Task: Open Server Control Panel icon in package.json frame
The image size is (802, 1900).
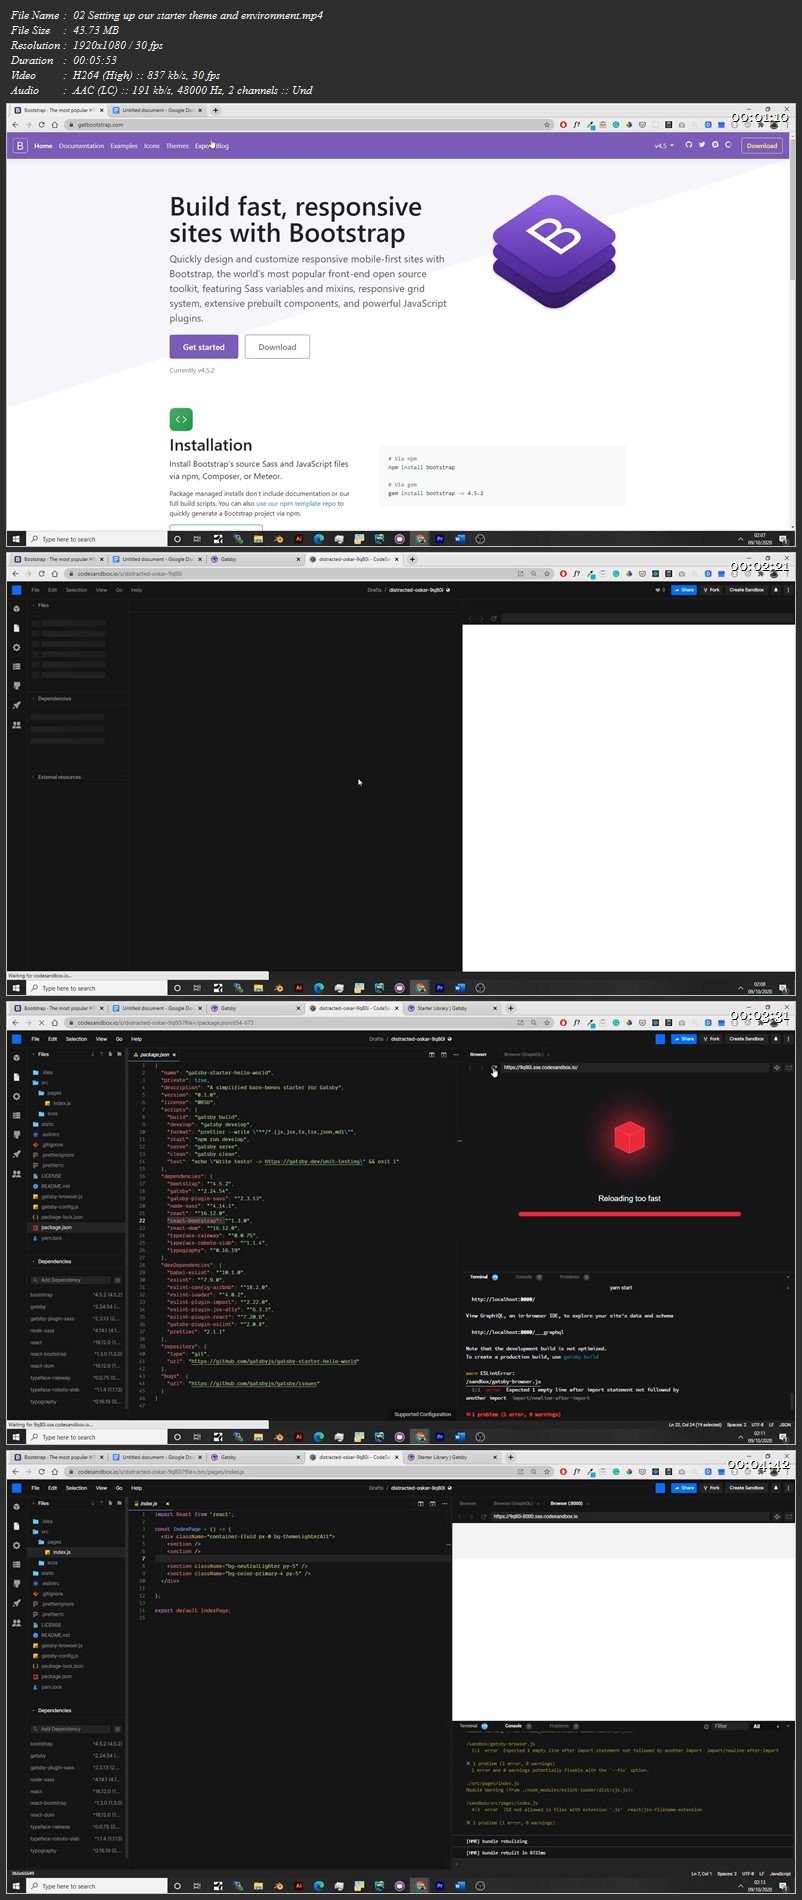Action: tap(16, 1115)
